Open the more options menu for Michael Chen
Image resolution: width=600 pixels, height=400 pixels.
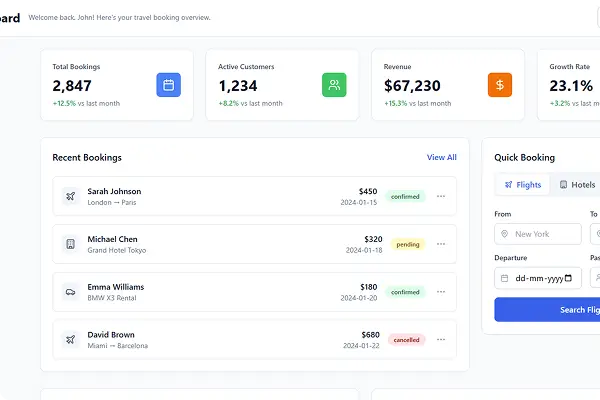point(441,244)
